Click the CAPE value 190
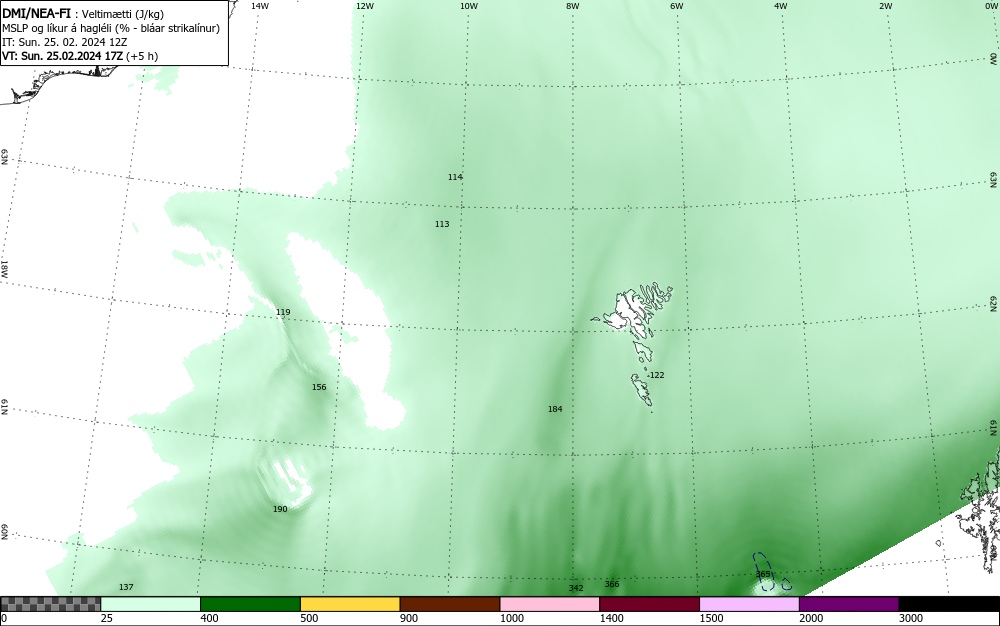Image resolution: width=1000 pixels, height=626 pixels. (280, 509)
